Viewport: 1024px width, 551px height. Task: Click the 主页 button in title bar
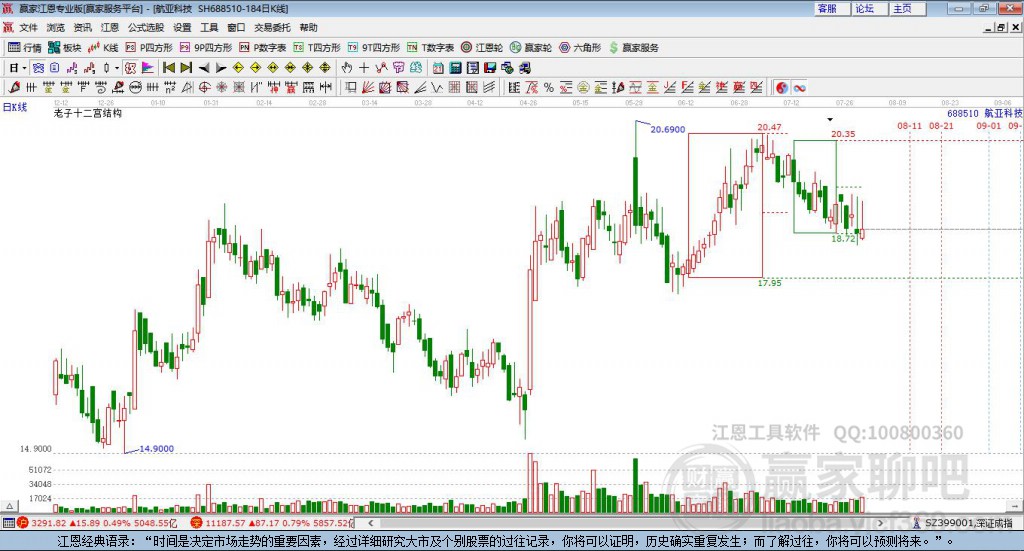click(x=908, y=8)
